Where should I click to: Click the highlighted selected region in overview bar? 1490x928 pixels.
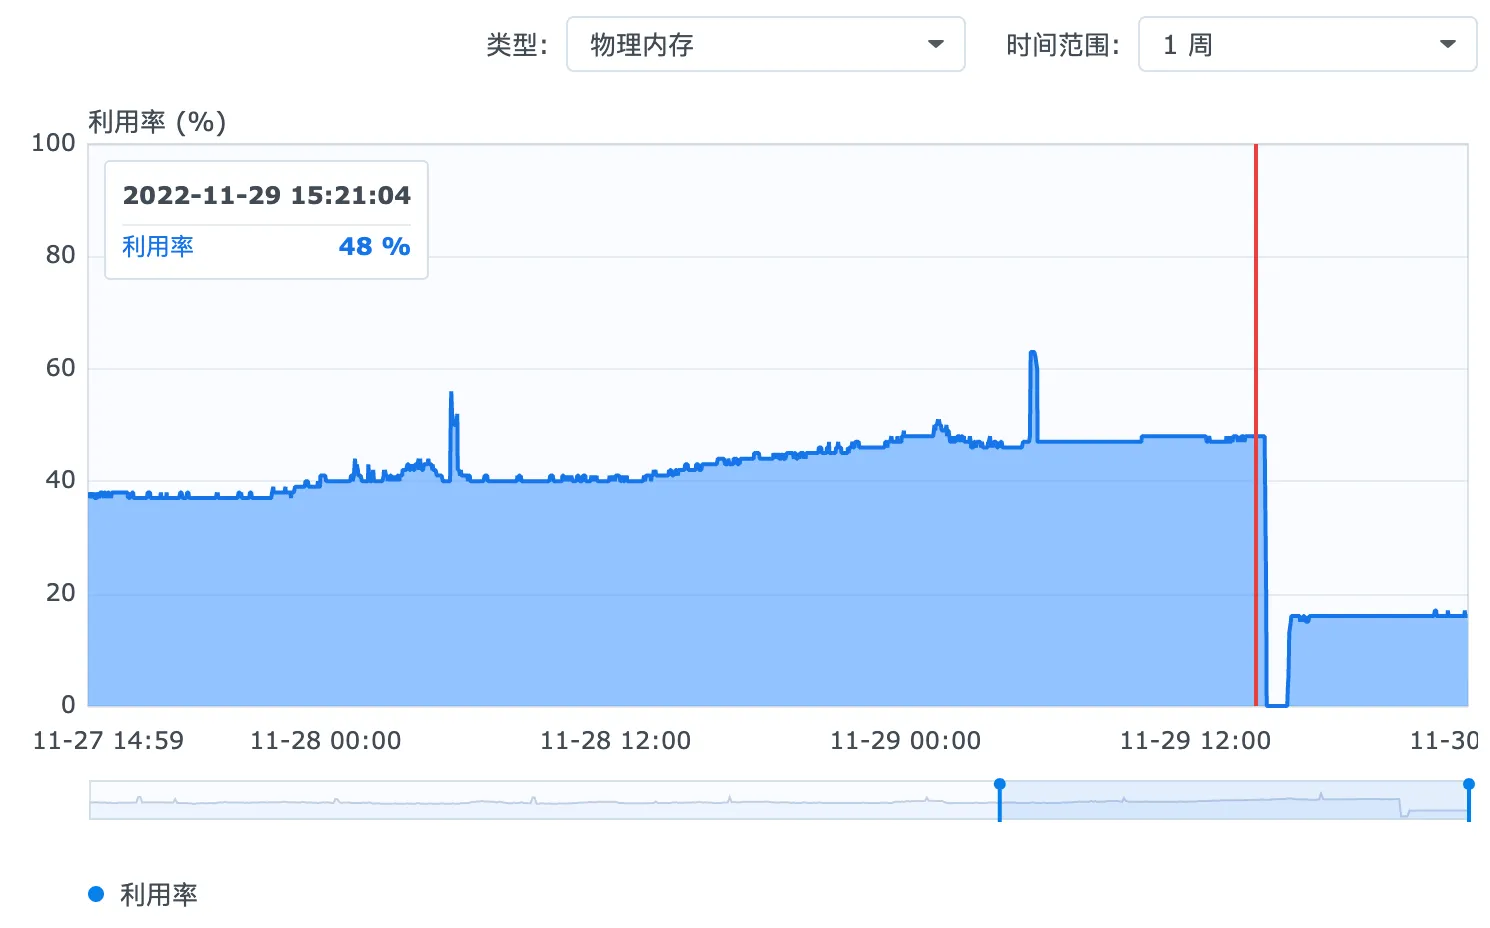point(1230,800)
